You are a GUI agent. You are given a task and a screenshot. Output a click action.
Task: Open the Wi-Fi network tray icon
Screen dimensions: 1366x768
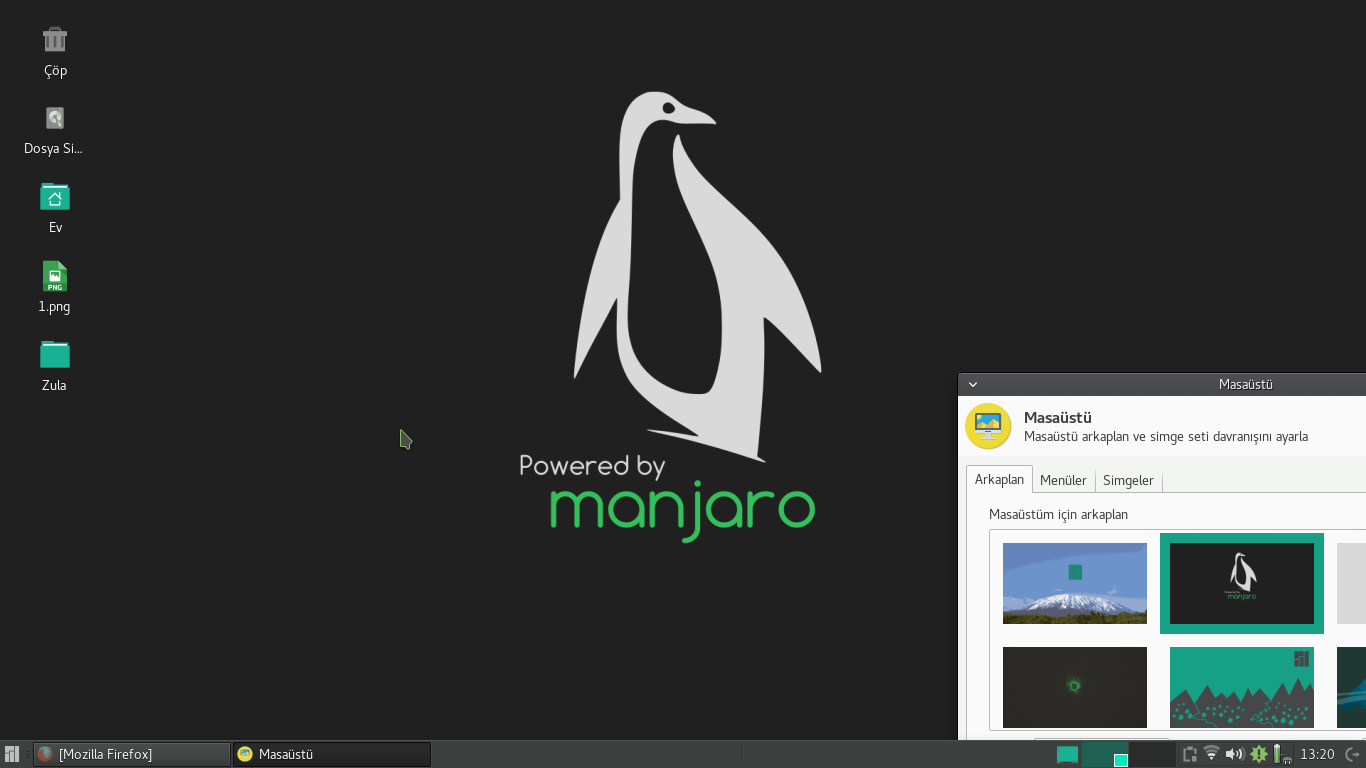[1212, 754]
